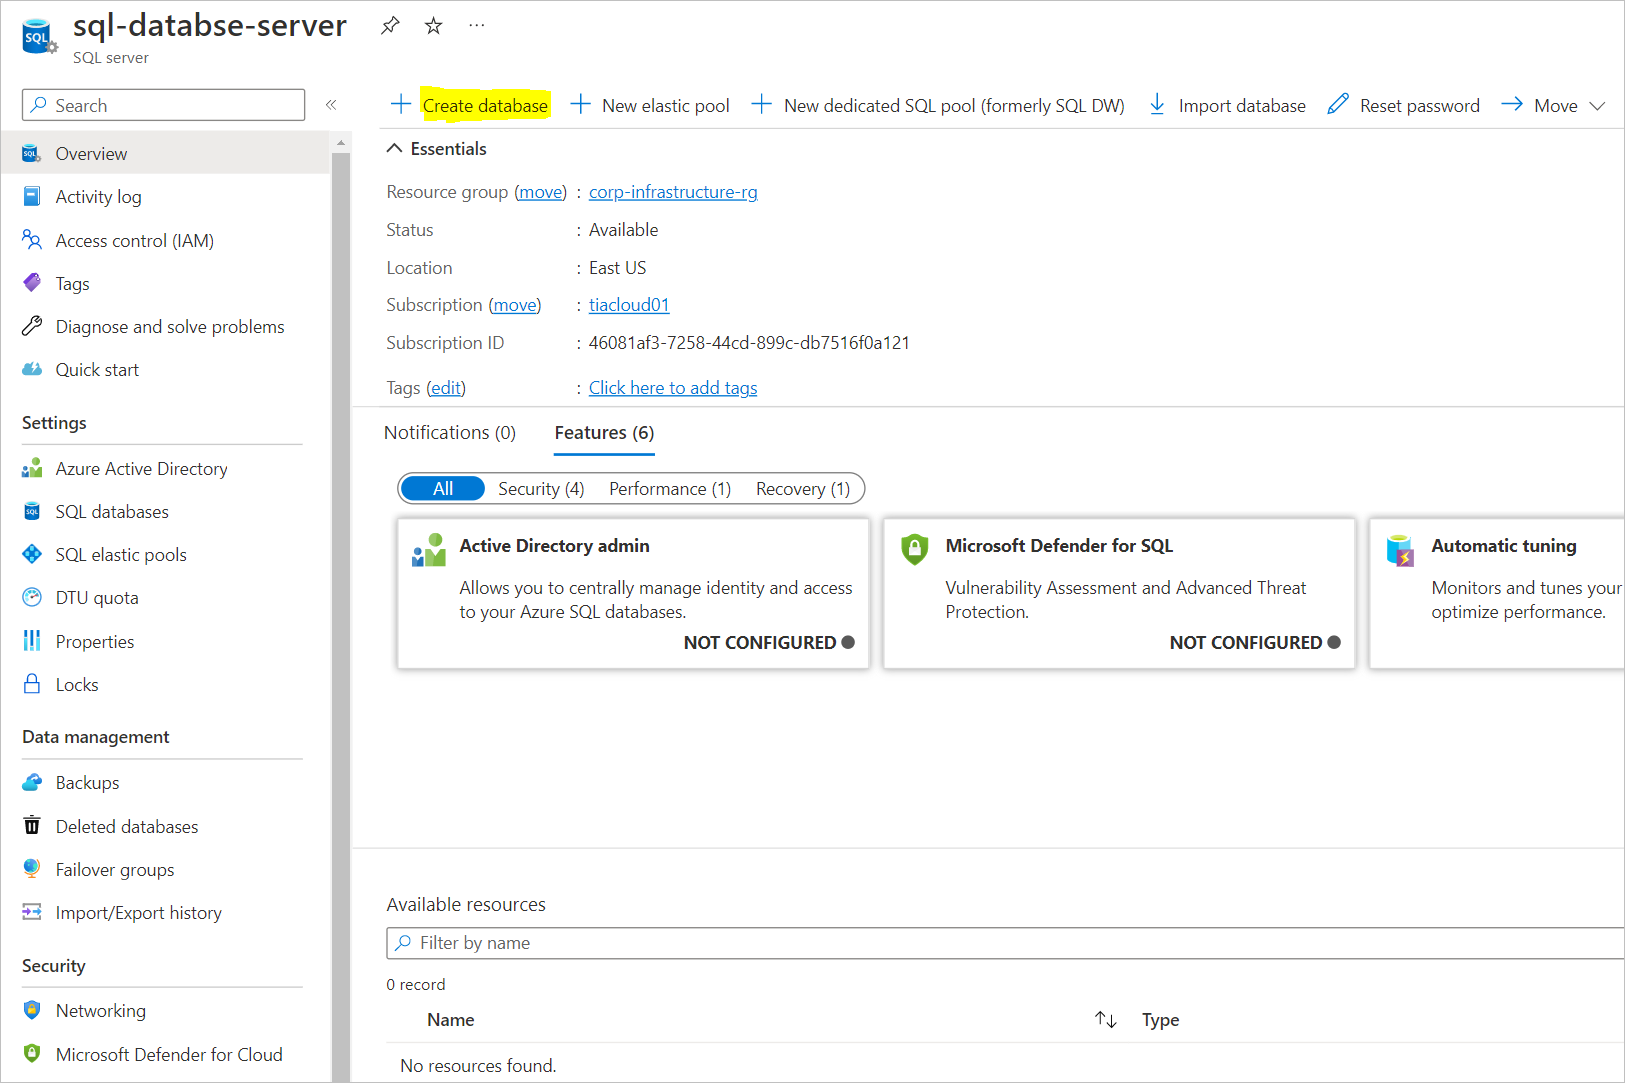1625x1083 pixels.
Task: Open the Activity log icon
Action: [x=32, y=196]
